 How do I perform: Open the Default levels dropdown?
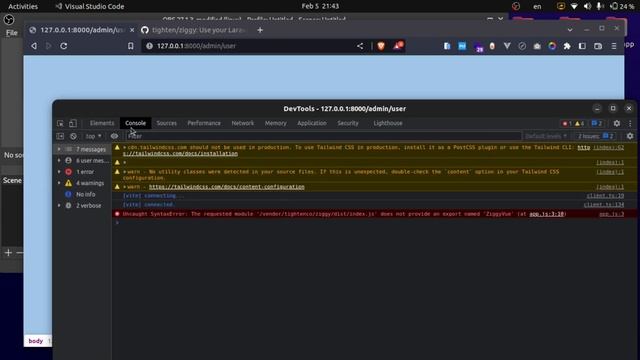click(546, 136)
